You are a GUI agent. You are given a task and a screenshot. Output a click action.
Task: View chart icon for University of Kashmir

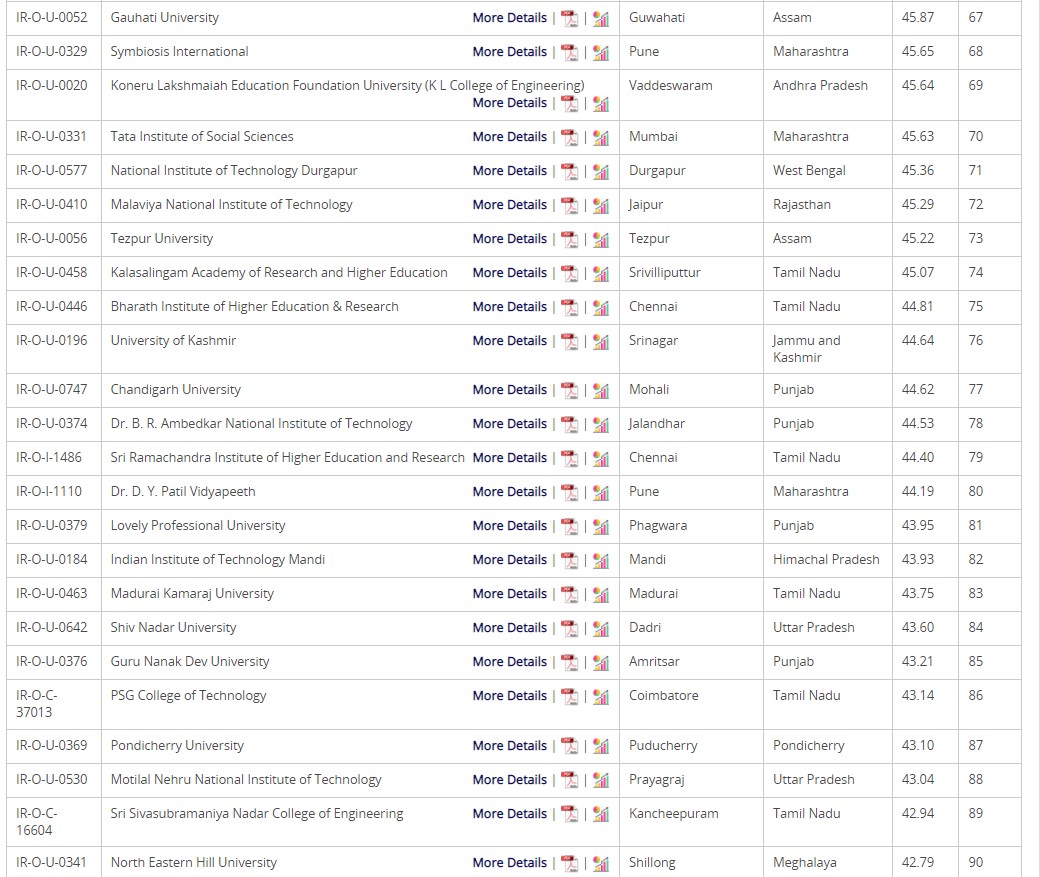click(601, 342)
